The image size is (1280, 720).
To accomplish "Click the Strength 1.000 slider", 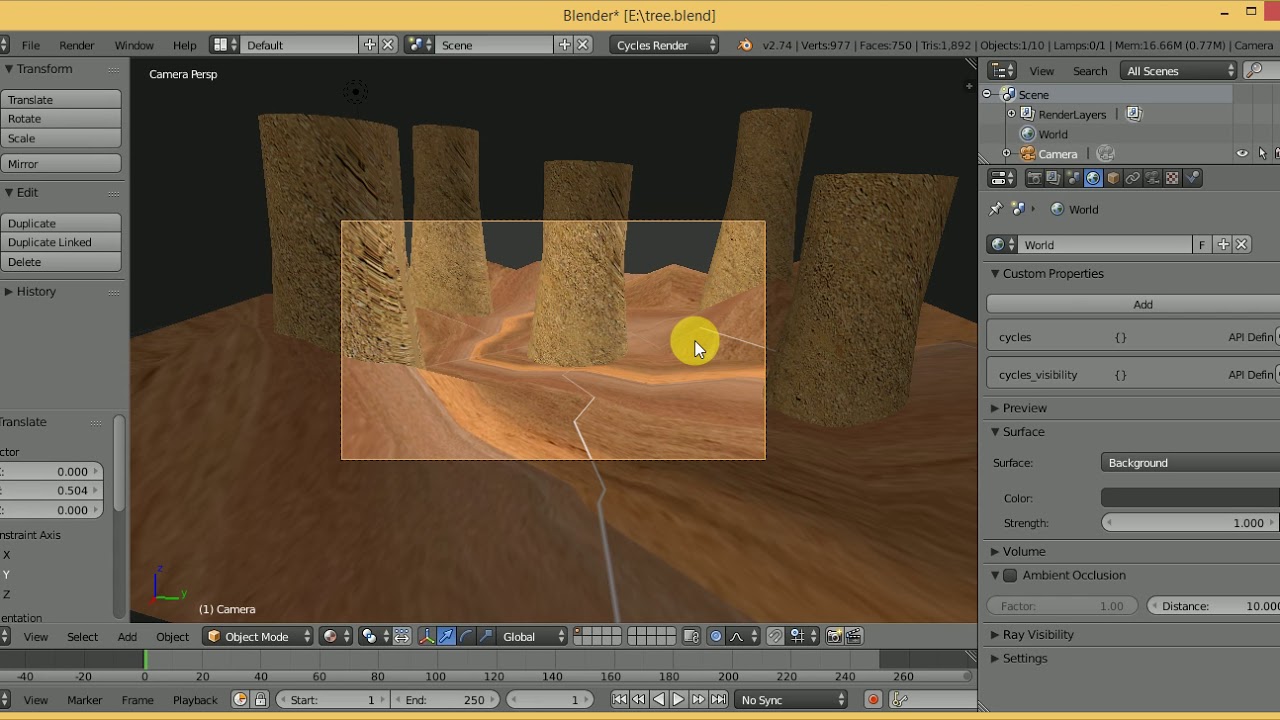I will pyautogui.click(x=1191, y=523).
